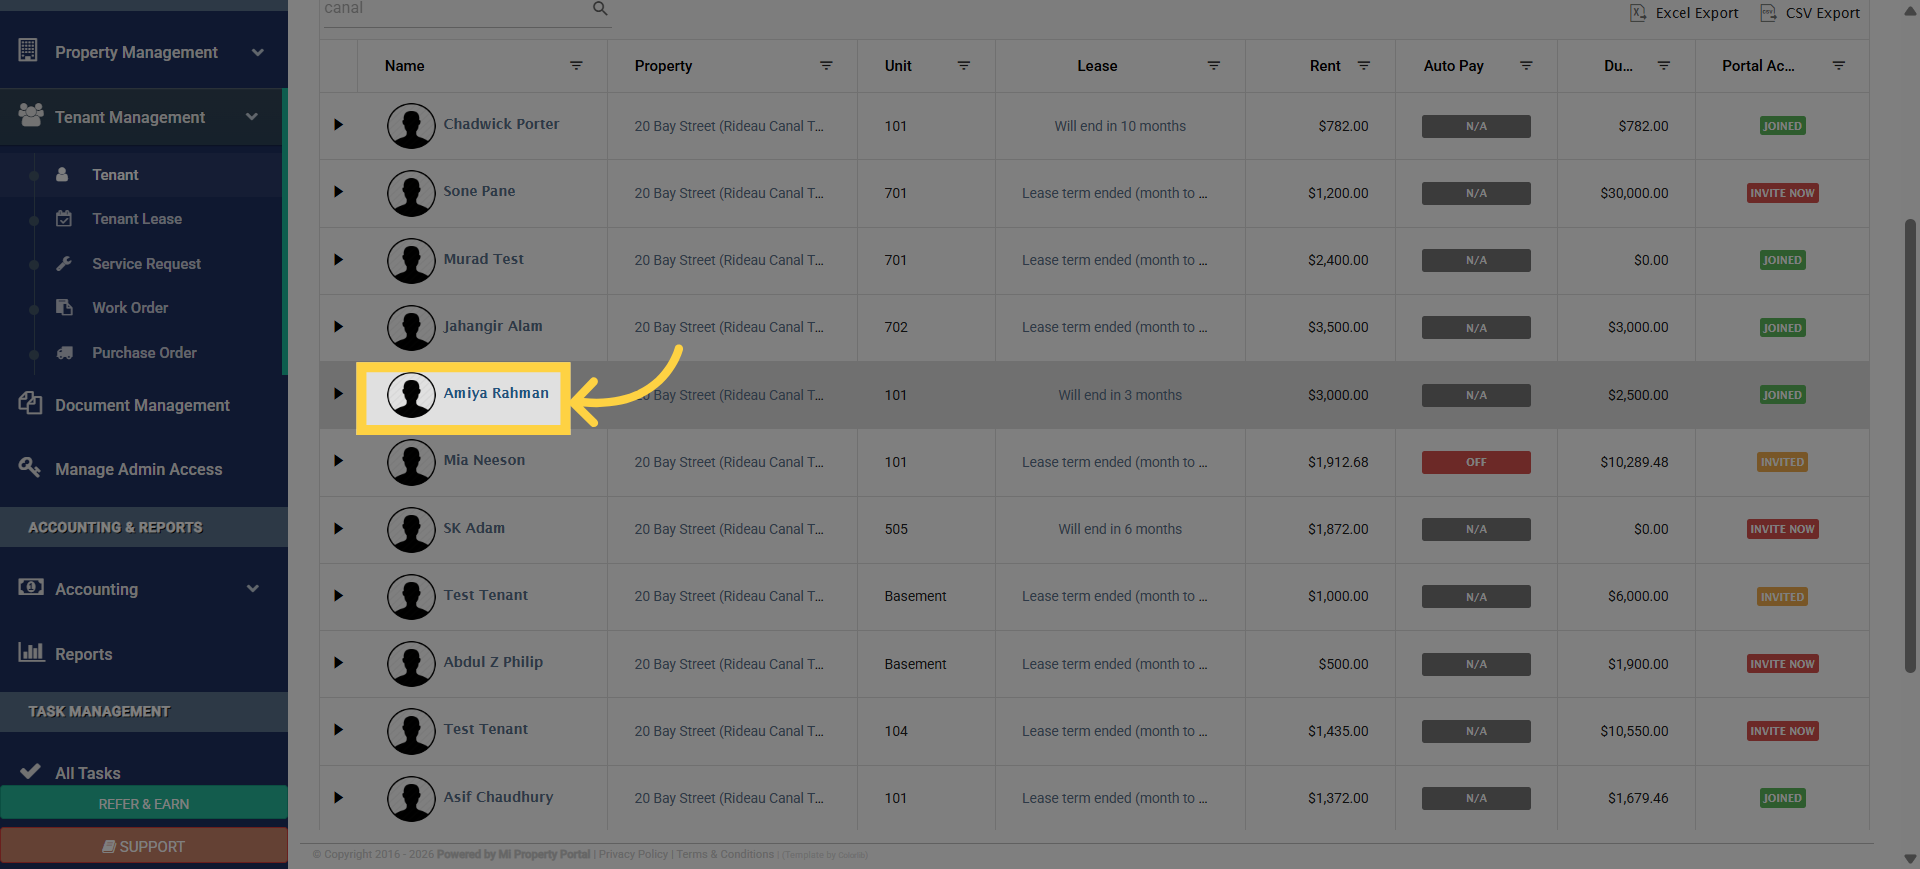Expand the Sone Pane row
This screenshot has width=1920, height=869.
coord(338,192)
